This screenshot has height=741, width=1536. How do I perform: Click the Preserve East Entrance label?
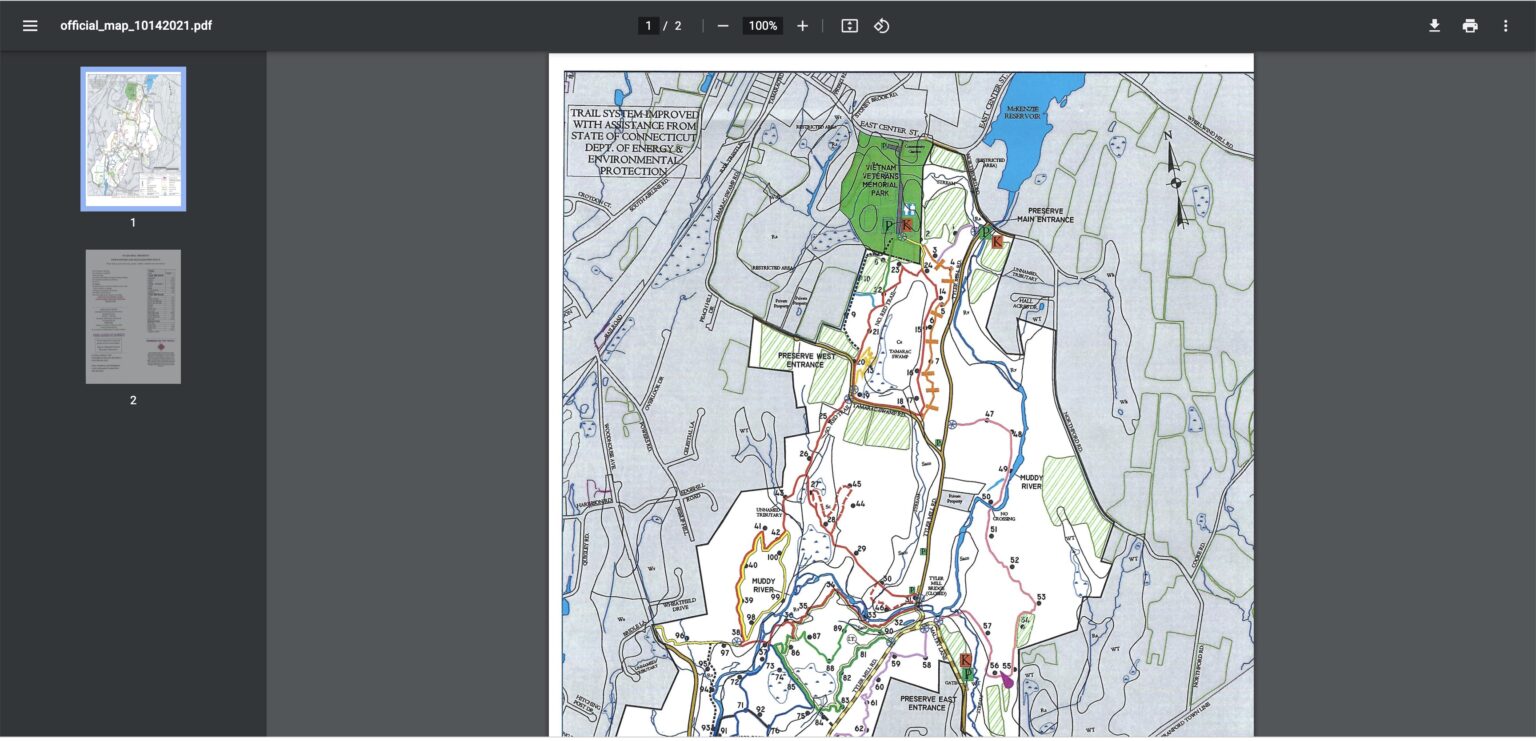(x=926, y=703)
